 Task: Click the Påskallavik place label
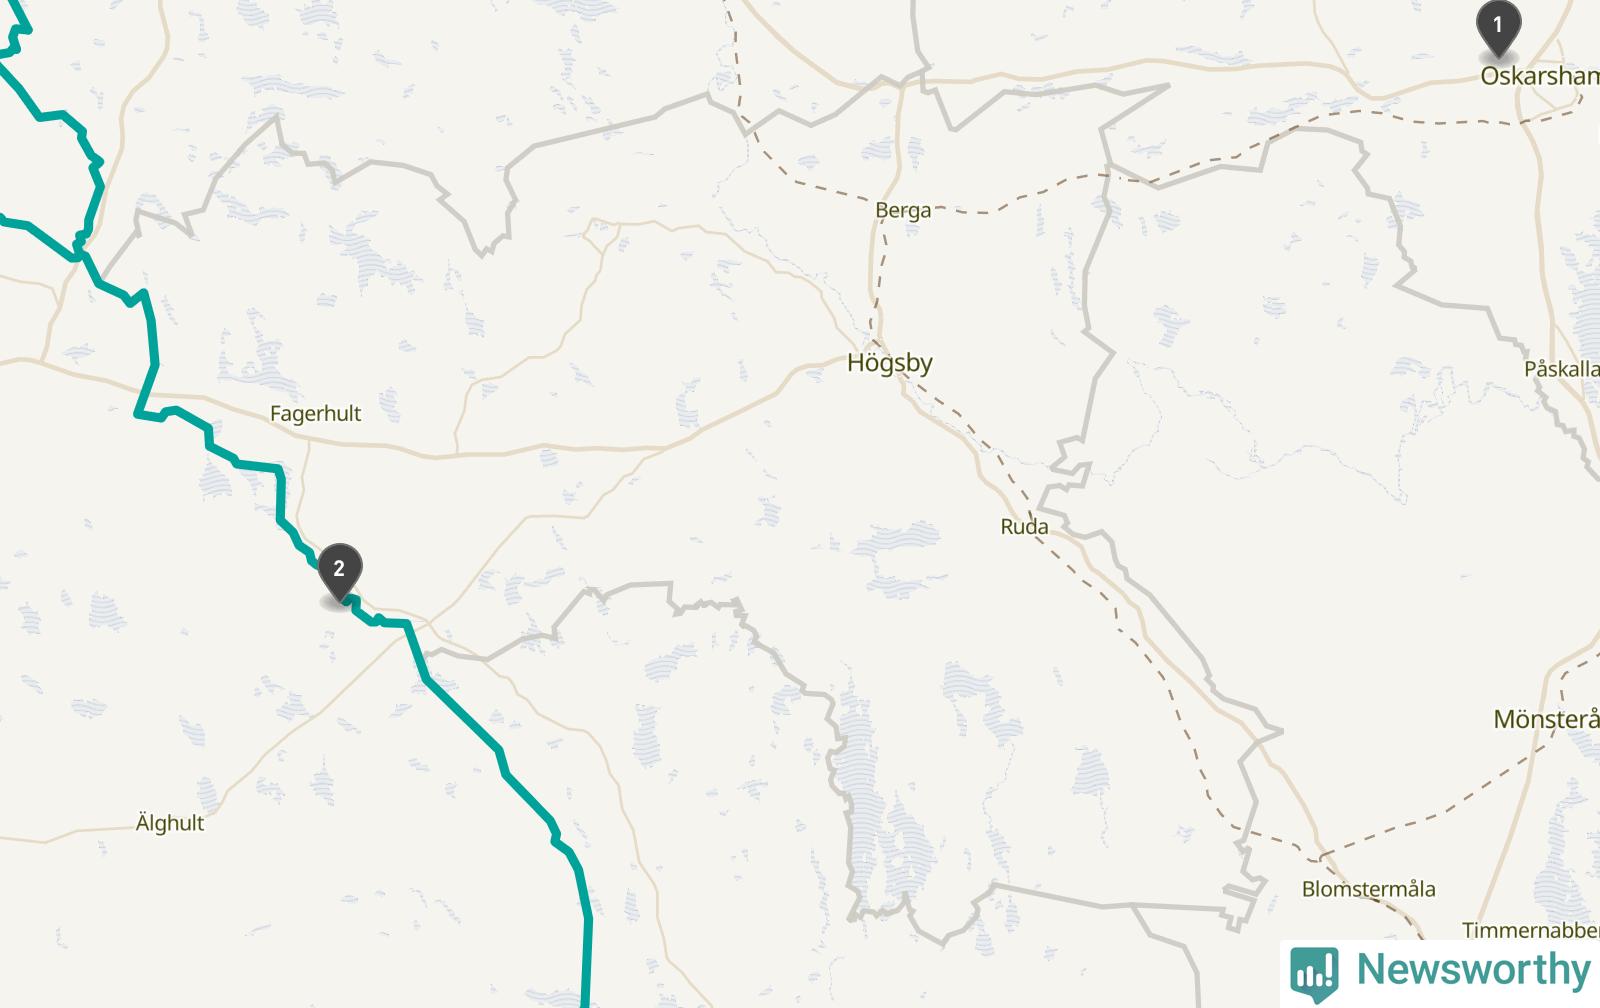coord(1561,369)
